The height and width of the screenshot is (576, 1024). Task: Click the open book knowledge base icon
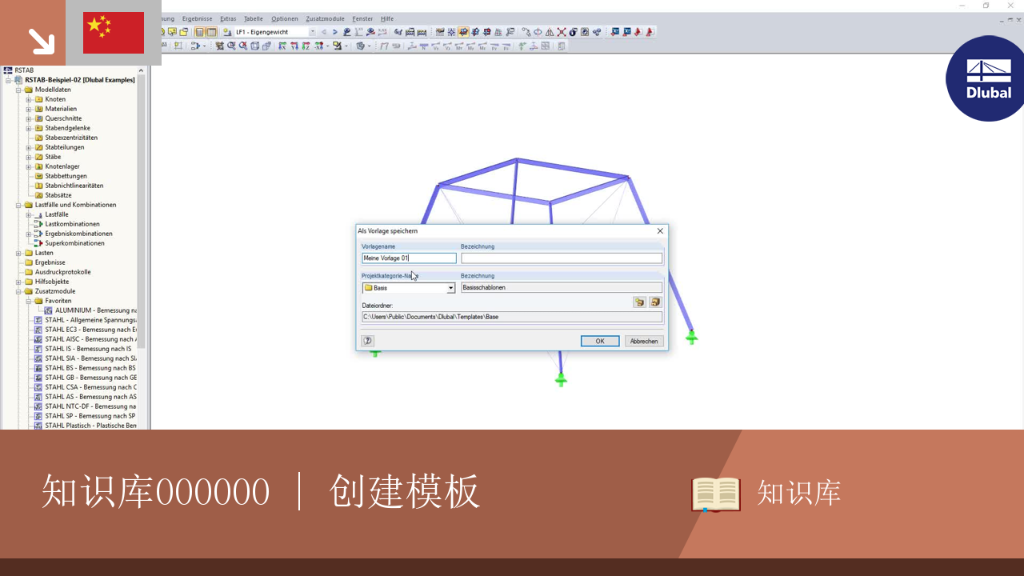tap(716, 494)
